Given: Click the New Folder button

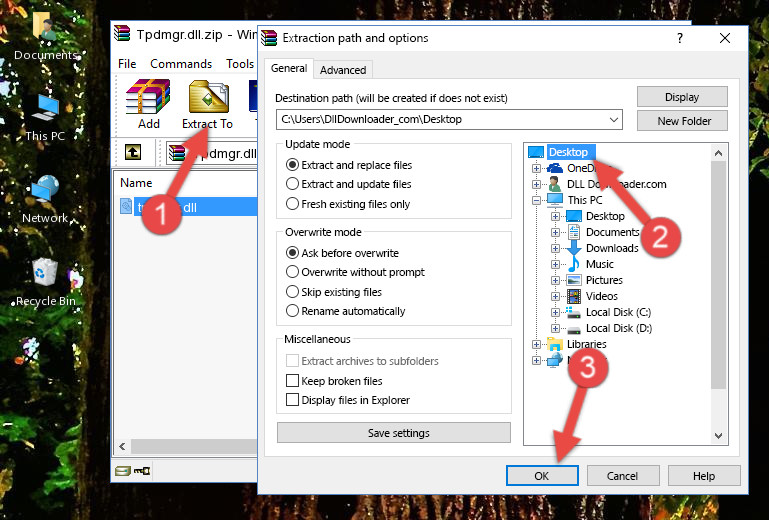Looking at the screenshot, I should pyautogui.click(x=682, y=121).
